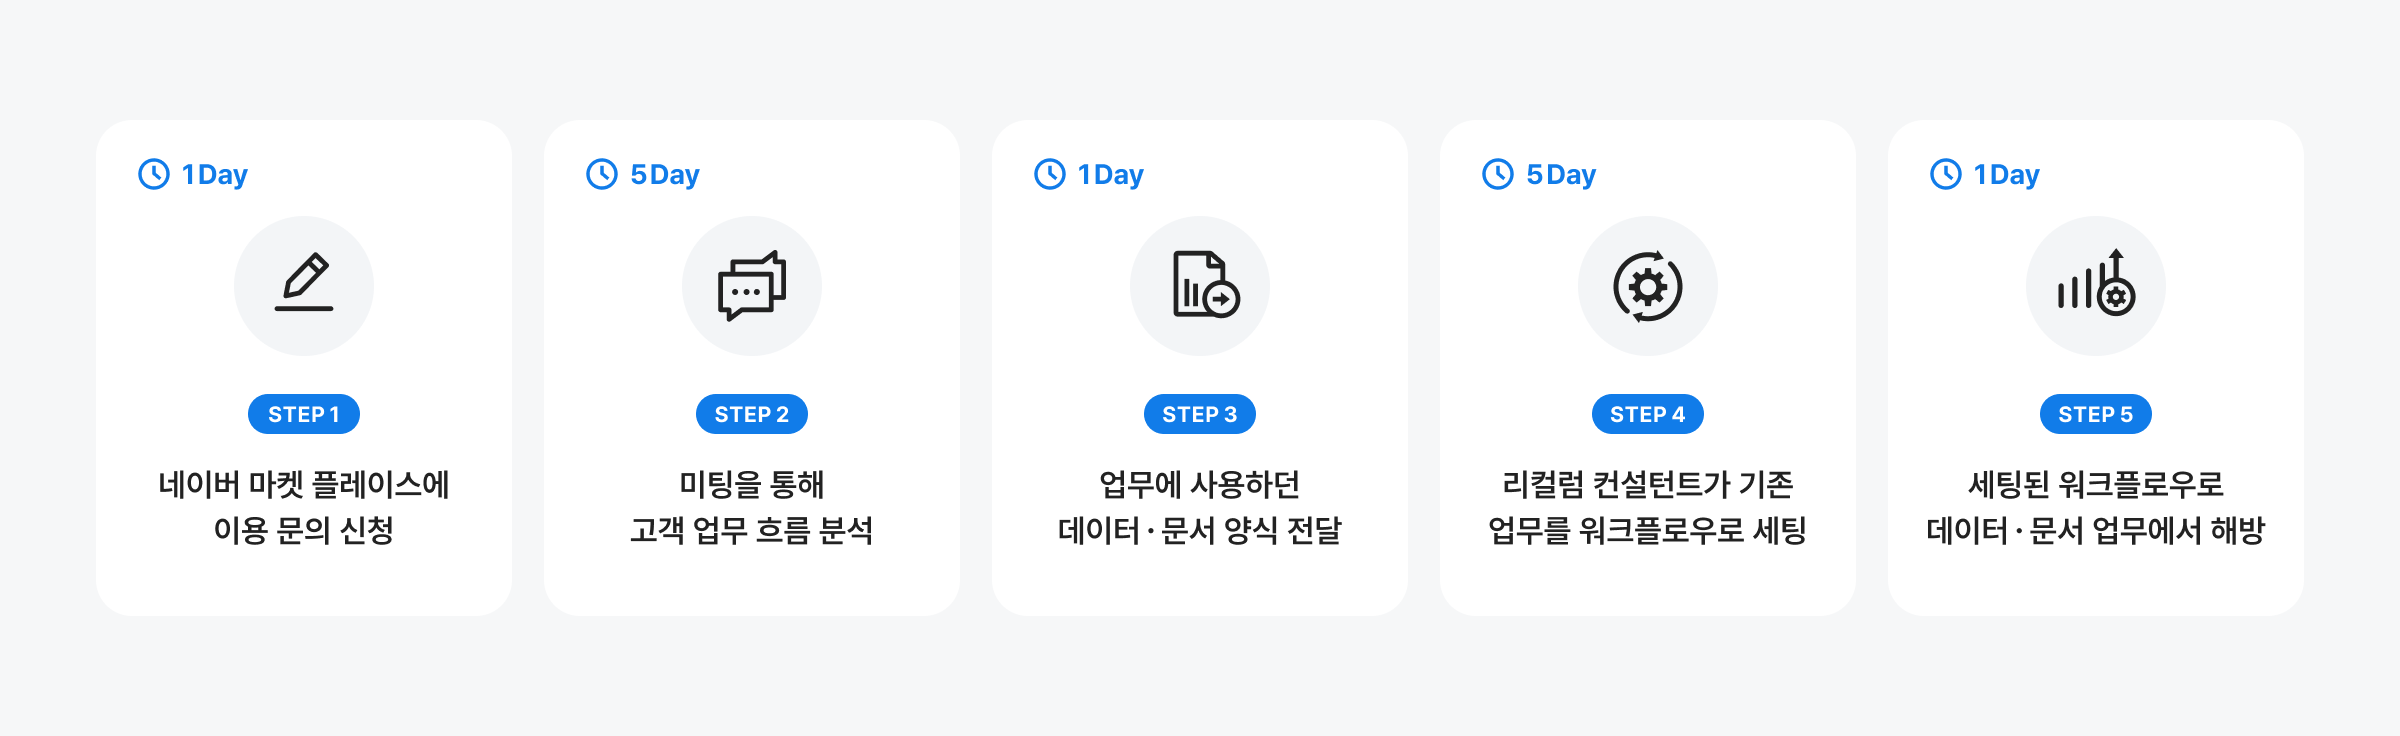Choose the STEP 4 badge

(x=1648, y=414)
